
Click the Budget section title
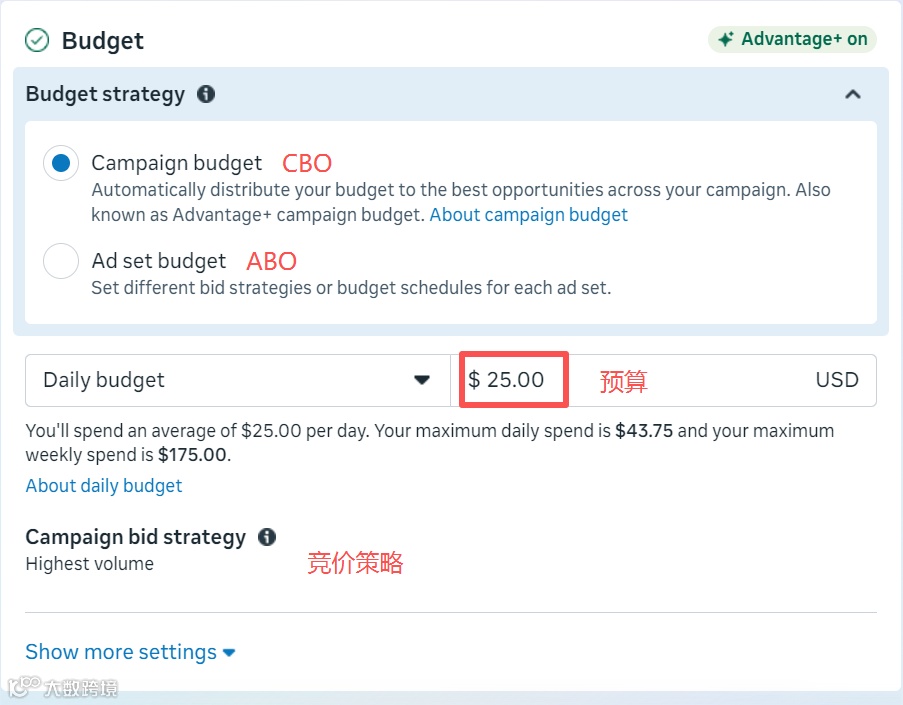tap(103, 41)
